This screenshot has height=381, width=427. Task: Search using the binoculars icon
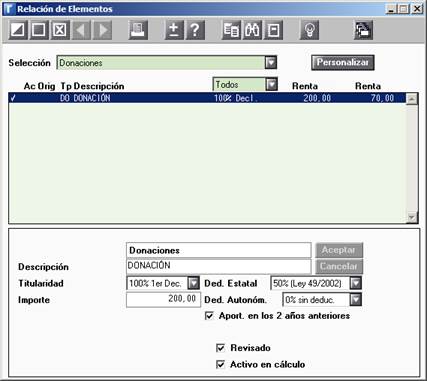pyautogui.click(x=252, y=30)
